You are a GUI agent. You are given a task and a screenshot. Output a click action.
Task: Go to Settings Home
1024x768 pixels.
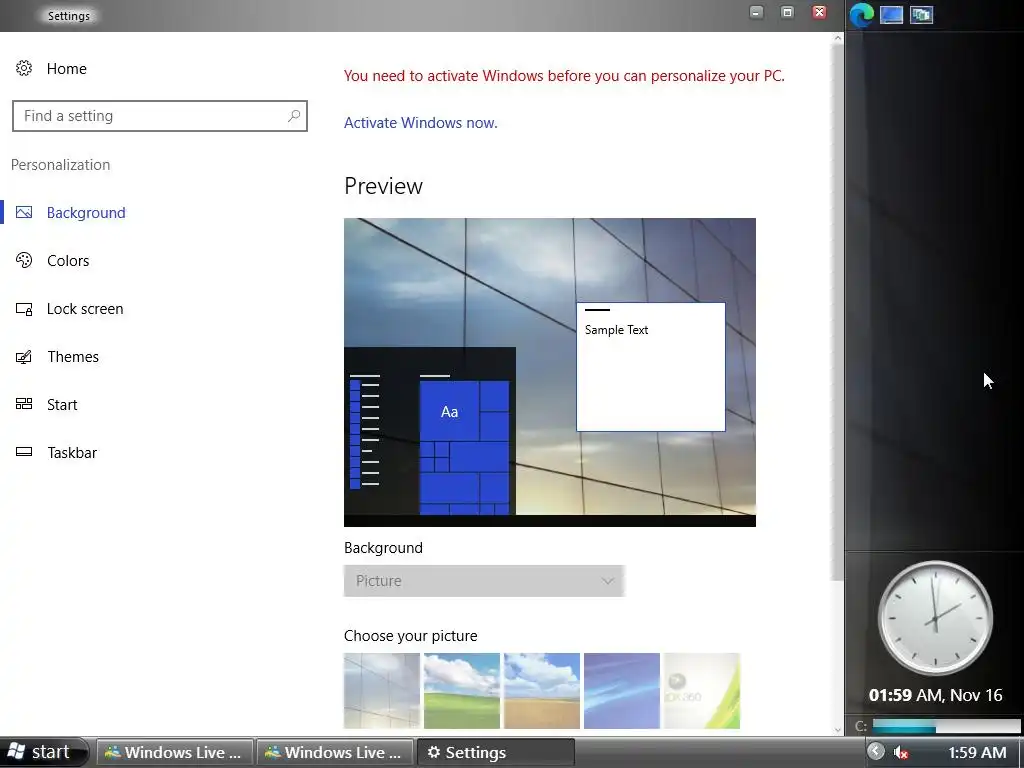pyautogui.click(x=67, y=69)
